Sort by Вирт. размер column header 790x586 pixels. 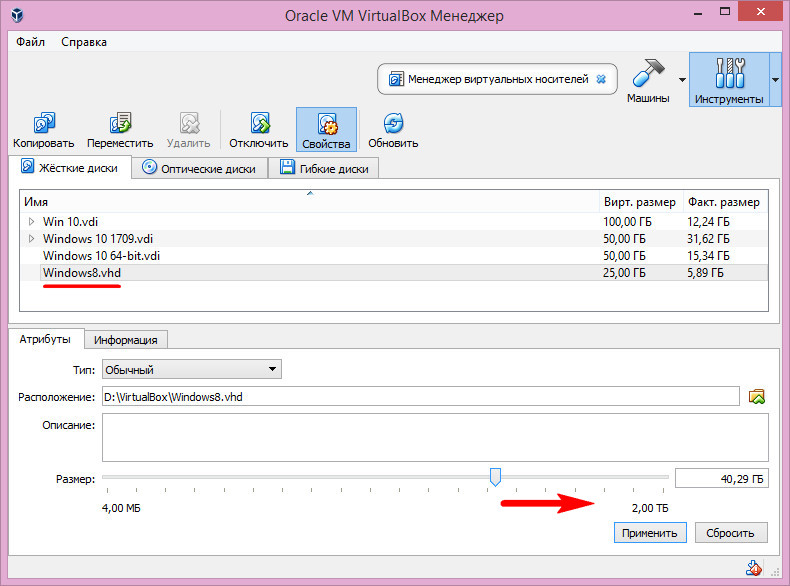pos(640,202)
